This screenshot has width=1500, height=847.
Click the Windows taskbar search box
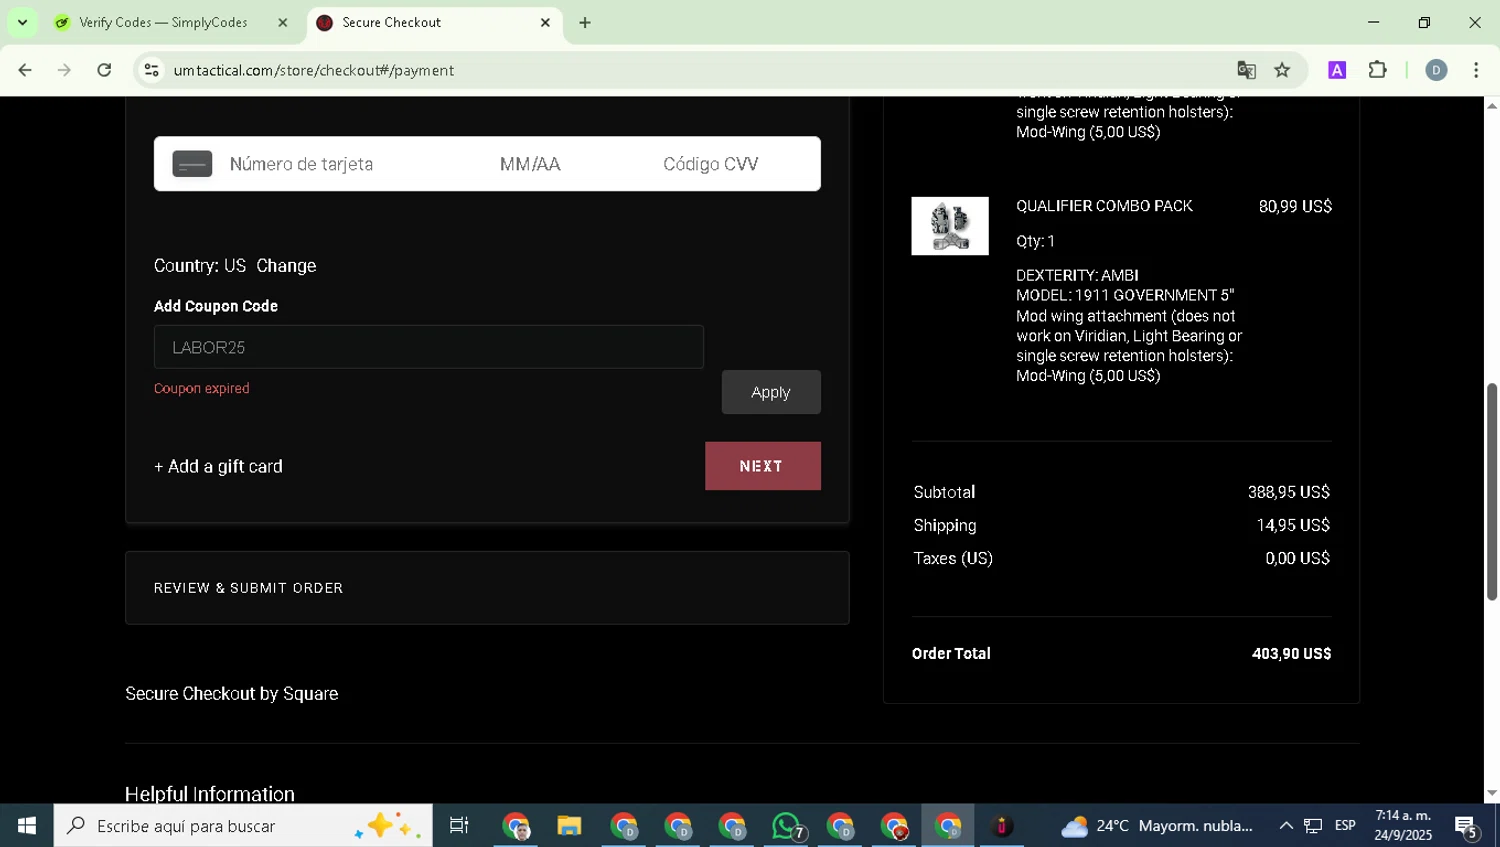[x=243, y=826]
